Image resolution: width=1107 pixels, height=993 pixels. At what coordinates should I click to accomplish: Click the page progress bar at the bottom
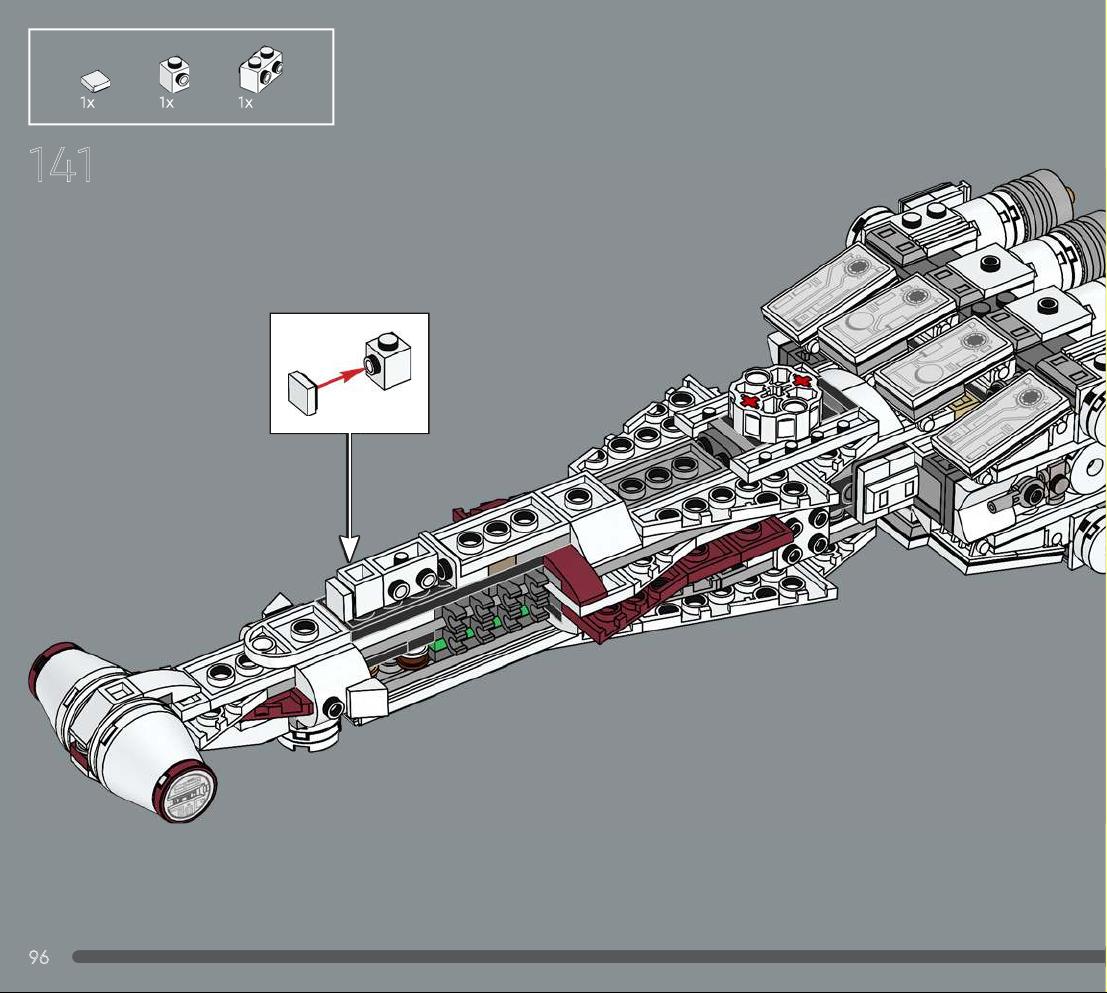tap(589, 957)
